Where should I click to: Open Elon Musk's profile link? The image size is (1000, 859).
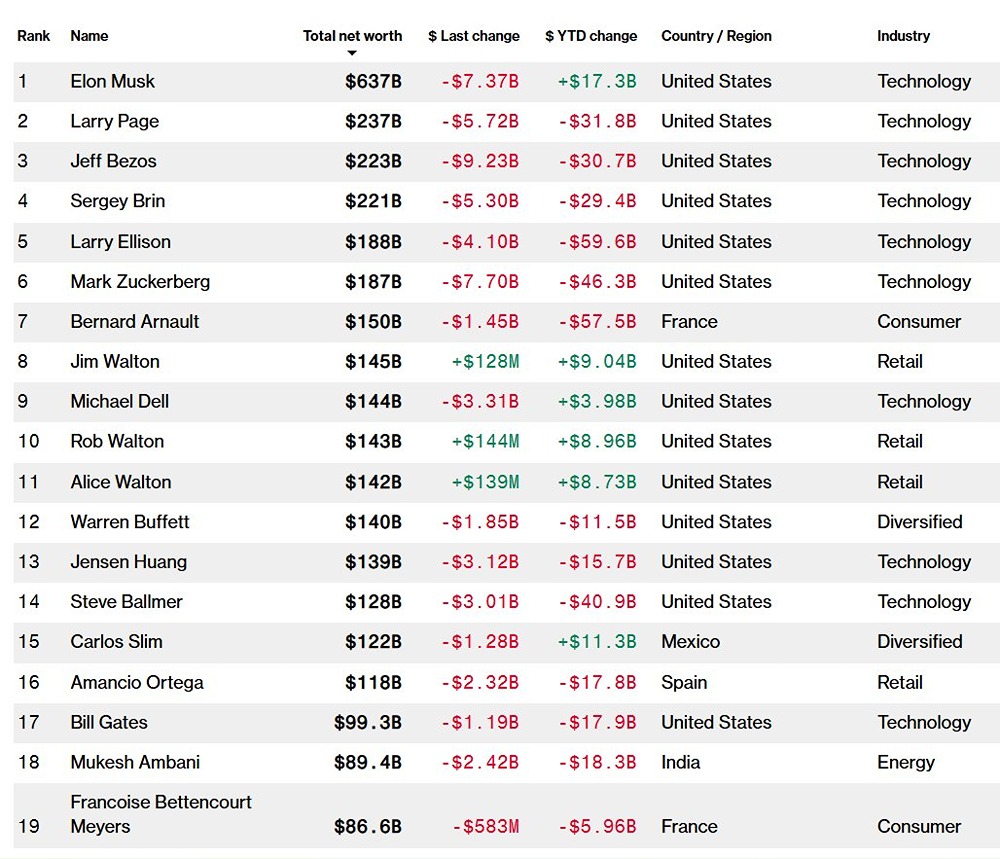click(113, 81)
